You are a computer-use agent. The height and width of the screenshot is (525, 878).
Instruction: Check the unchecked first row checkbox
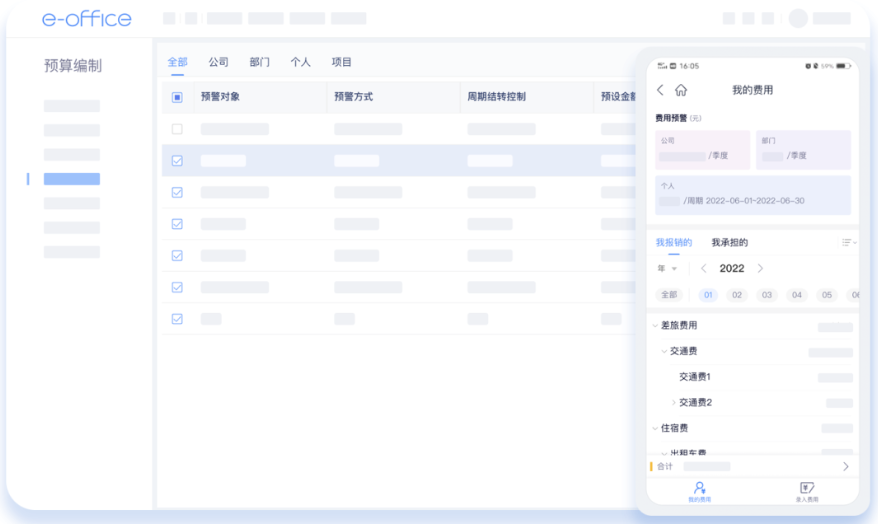click(177, 129)
